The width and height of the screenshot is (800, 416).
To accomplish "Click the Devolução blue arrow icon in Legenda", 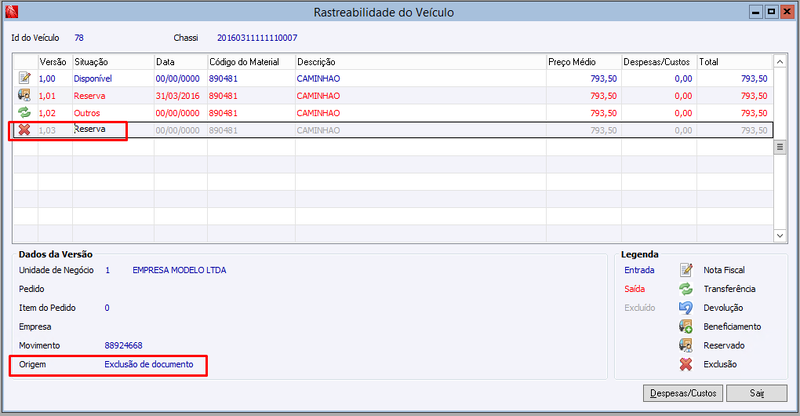I will point(686,307).
